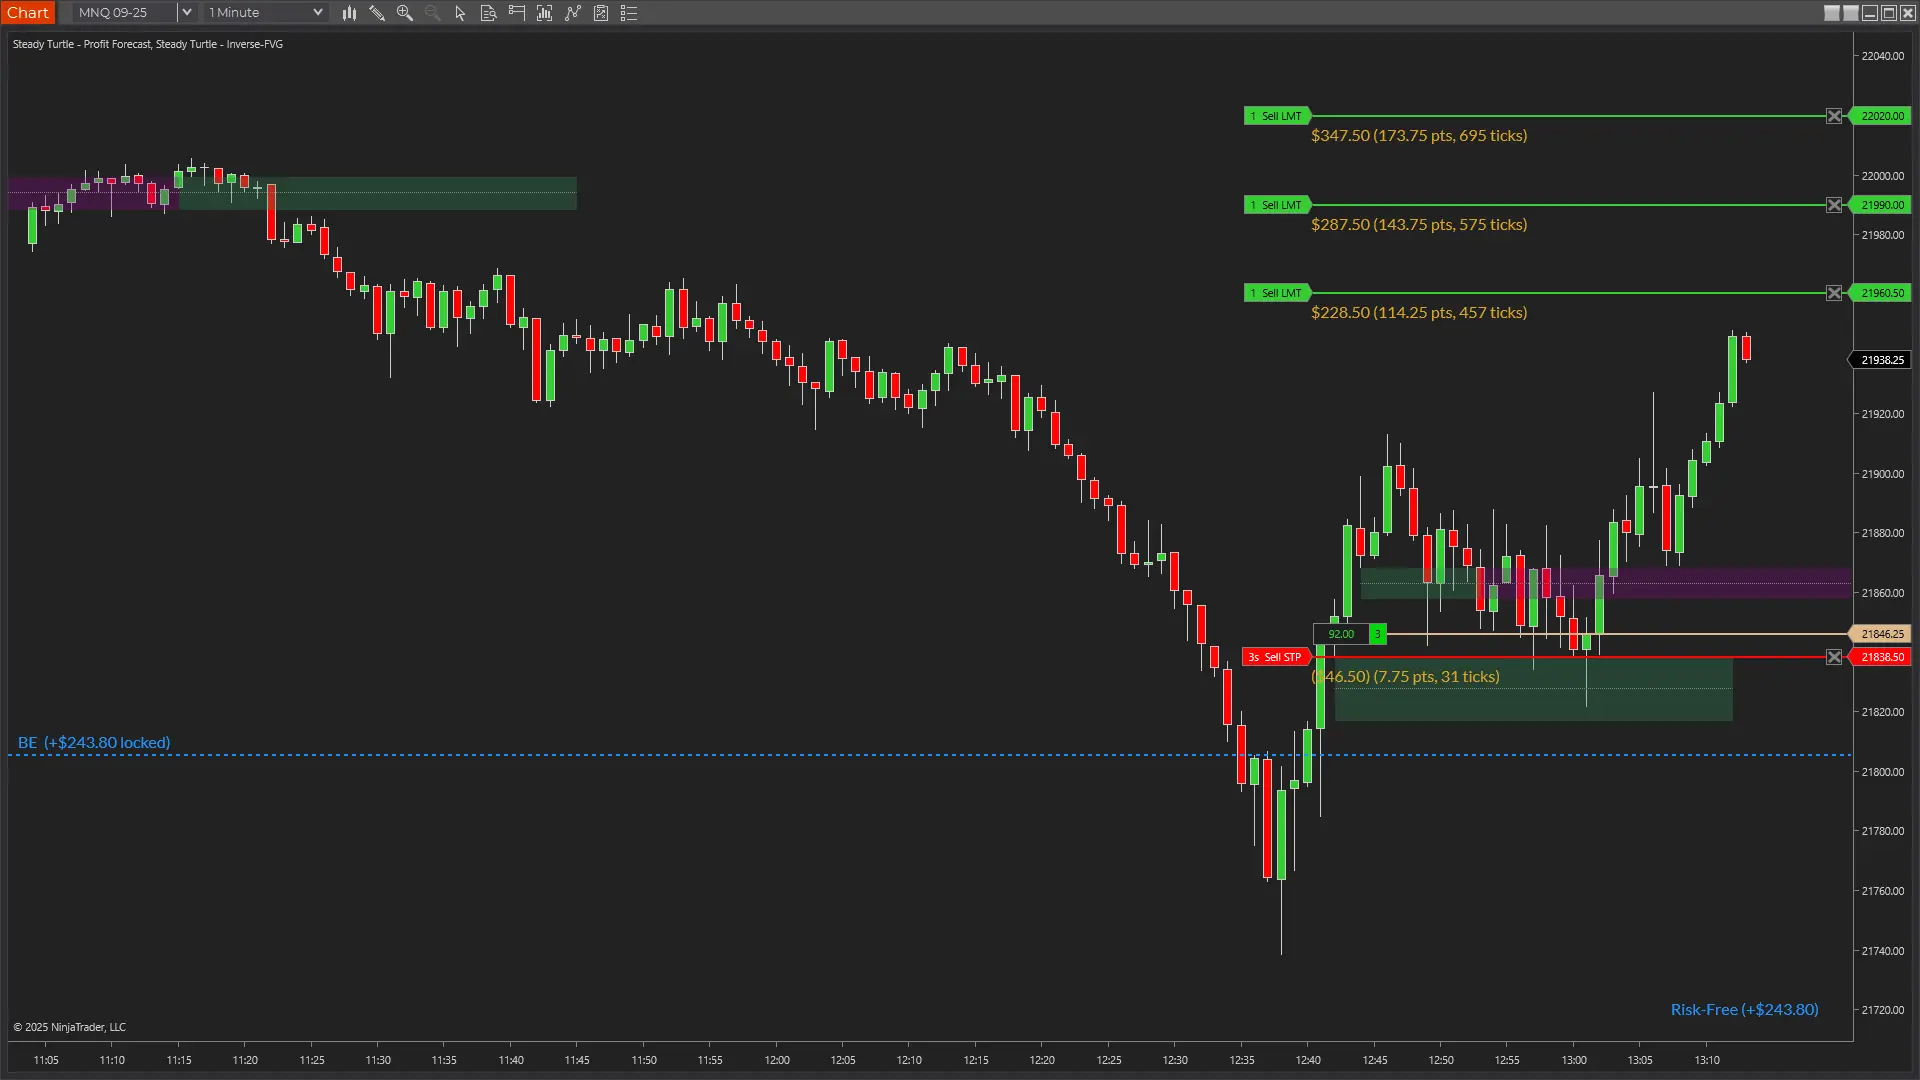
Task: Cancel the Sell LMT order at 21960.50
Action: pyautogui.click(x=1834, y=293)
